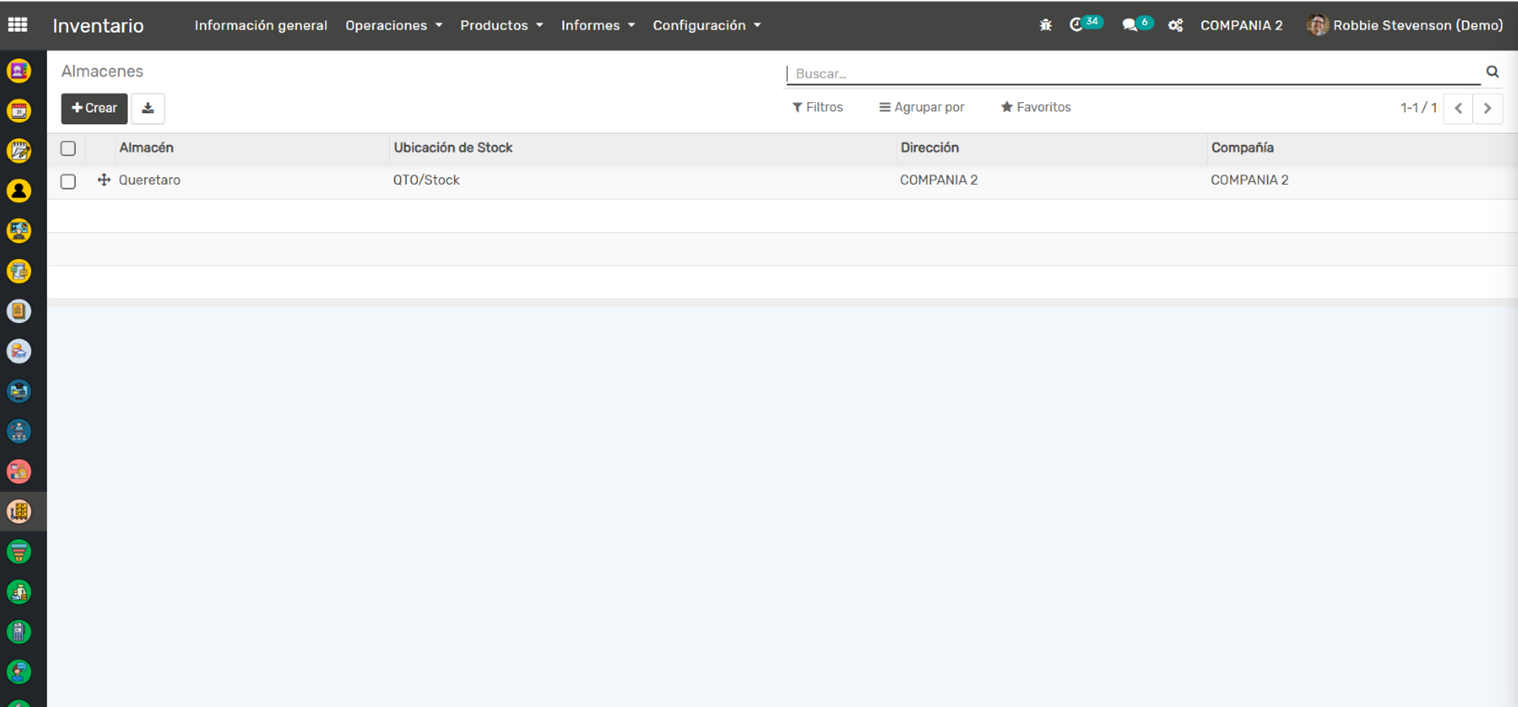This screenshot has width=1518, height=707.
Task: Click the debug bug icon
Action: [x=1045, y=25]
